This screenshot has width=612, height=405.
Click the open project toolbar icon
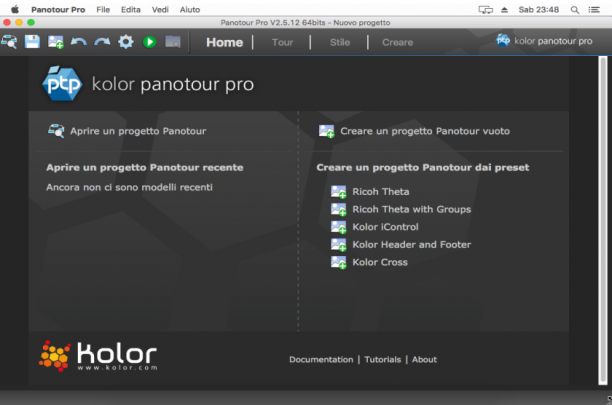[9, 42]
